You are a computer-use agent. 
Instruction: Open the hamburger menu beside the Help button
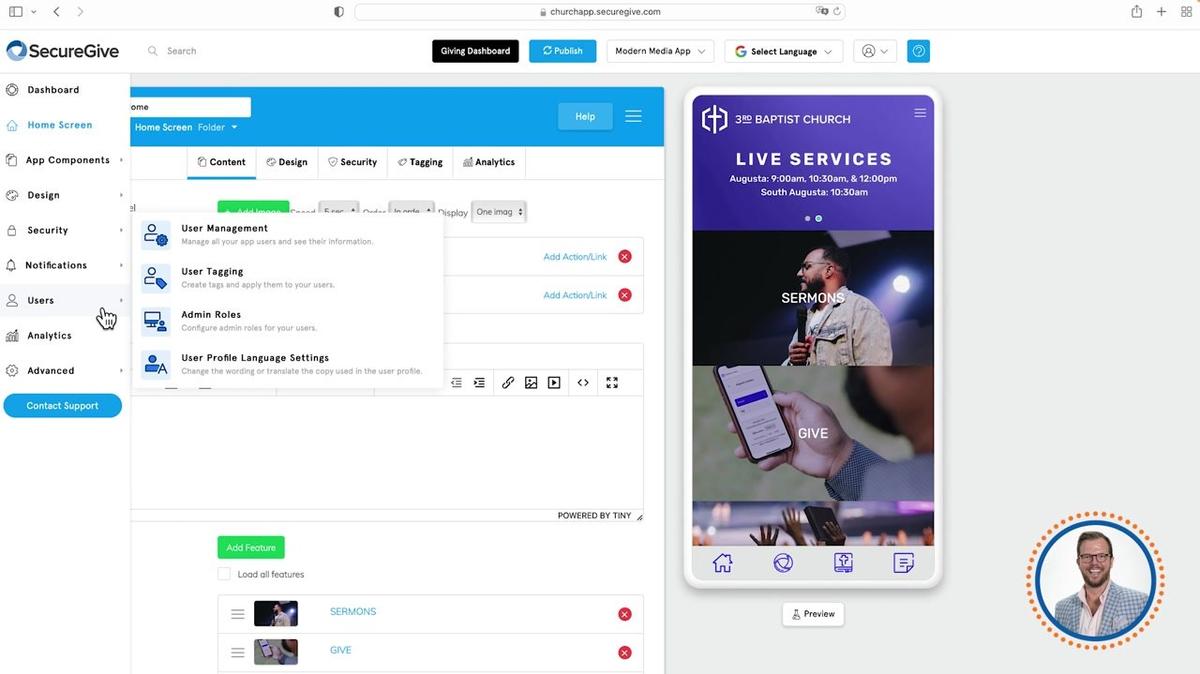(633, 115)
